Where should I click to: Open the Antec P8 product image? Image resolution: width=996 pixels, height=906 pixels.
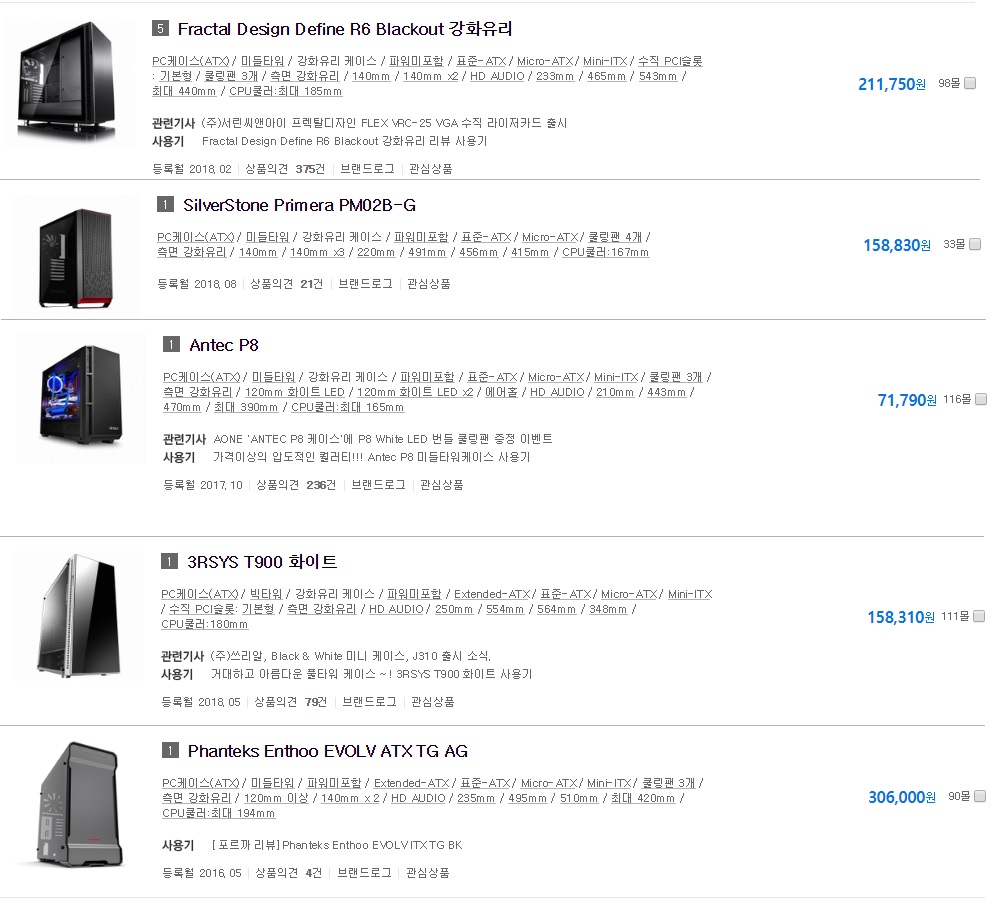coord(81,398)
